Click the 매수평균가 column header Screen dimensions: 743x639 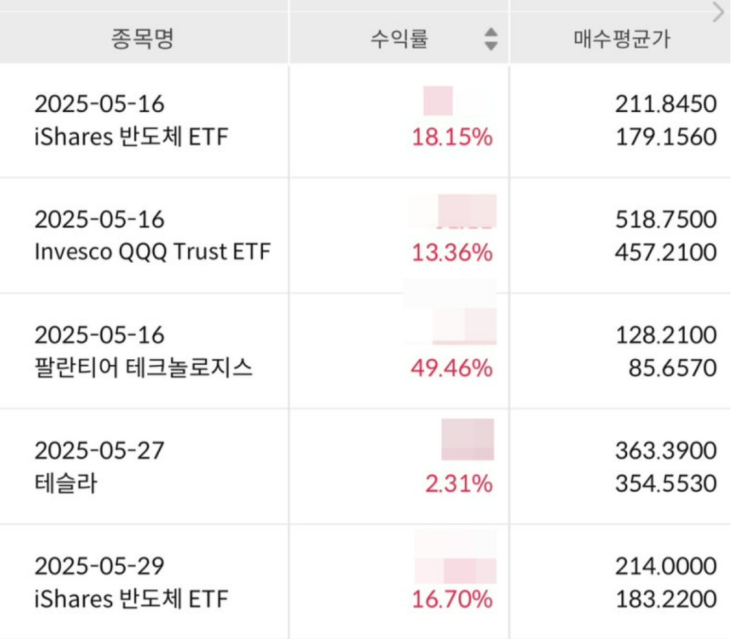[x=621, y=38]
